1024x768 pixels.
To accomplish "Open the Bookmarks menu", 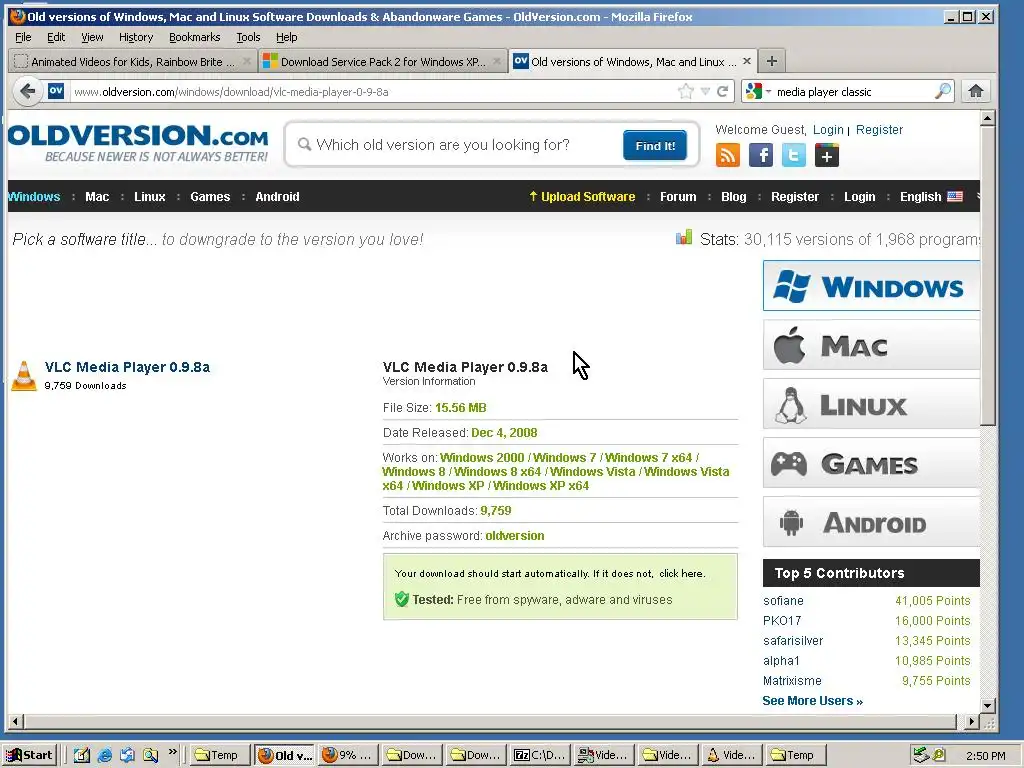I will coord(195,37).
